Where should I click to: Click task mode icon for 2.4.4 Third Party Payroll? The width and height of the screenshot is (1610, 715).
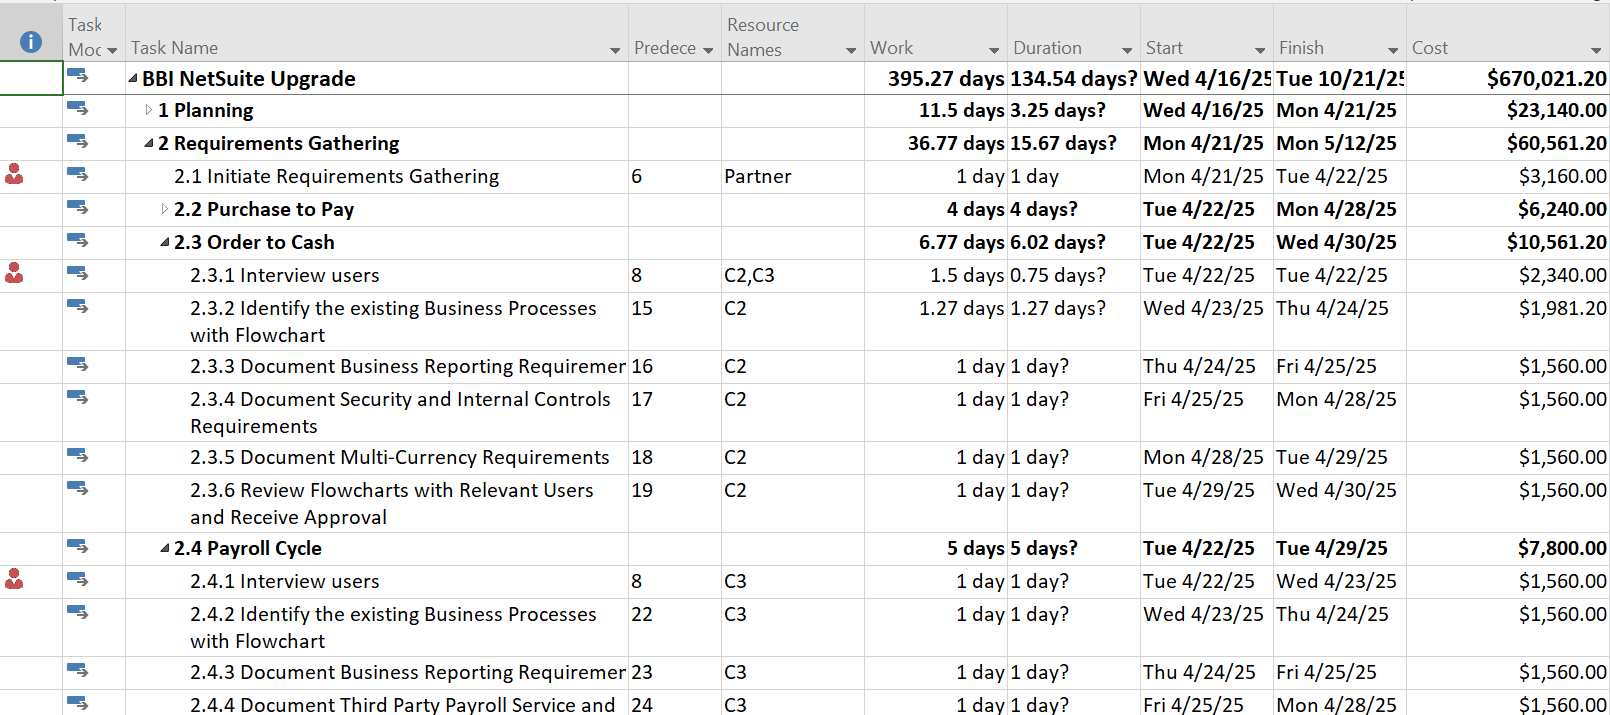[77, 703]
